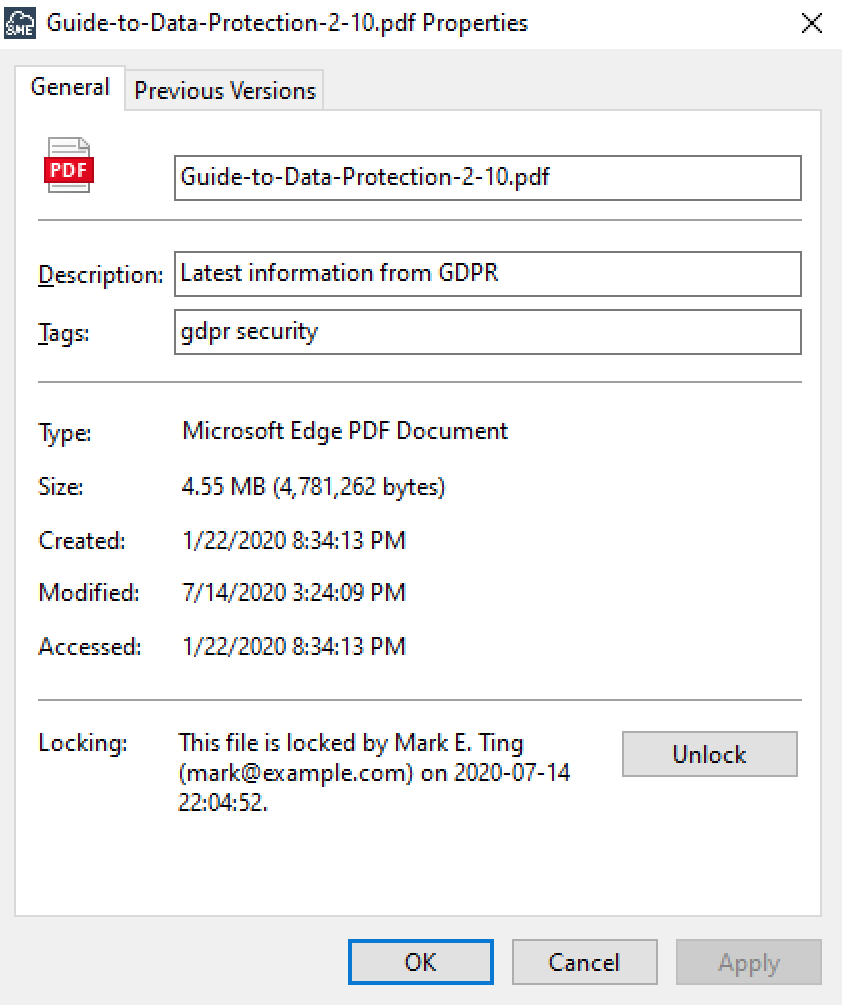Click the greyed-out Apply button
Viewport: 842px width, 1005px height.
748,962
